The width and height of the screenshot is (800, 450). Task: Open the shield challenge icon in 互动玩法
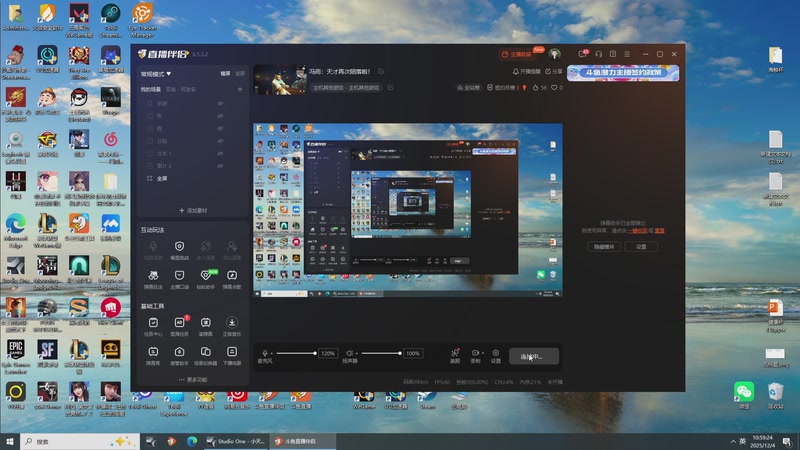[179, 250]
